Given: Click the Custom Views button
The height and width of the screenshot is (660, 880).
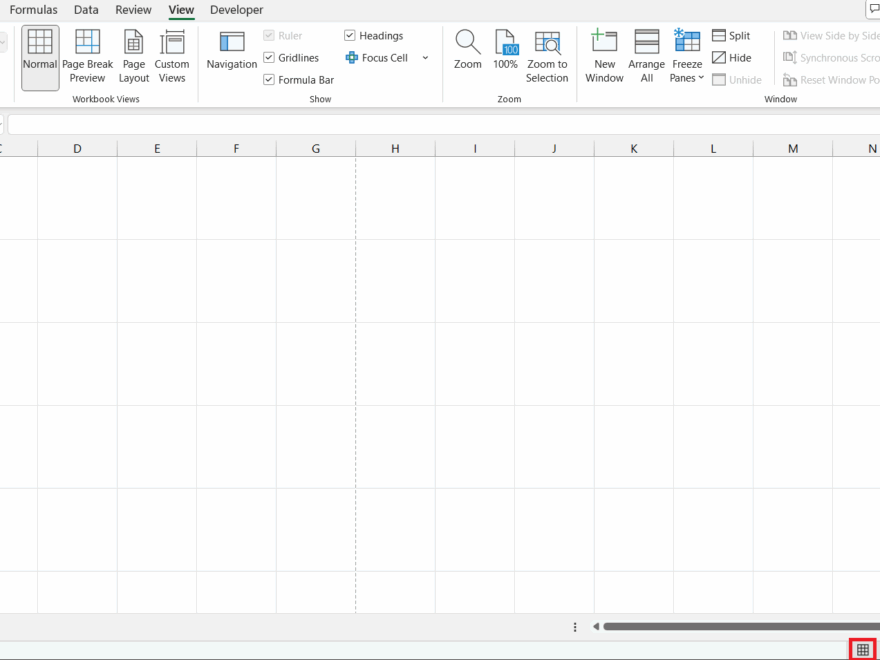Looking at the screenshot, I should tap(171, 55).
